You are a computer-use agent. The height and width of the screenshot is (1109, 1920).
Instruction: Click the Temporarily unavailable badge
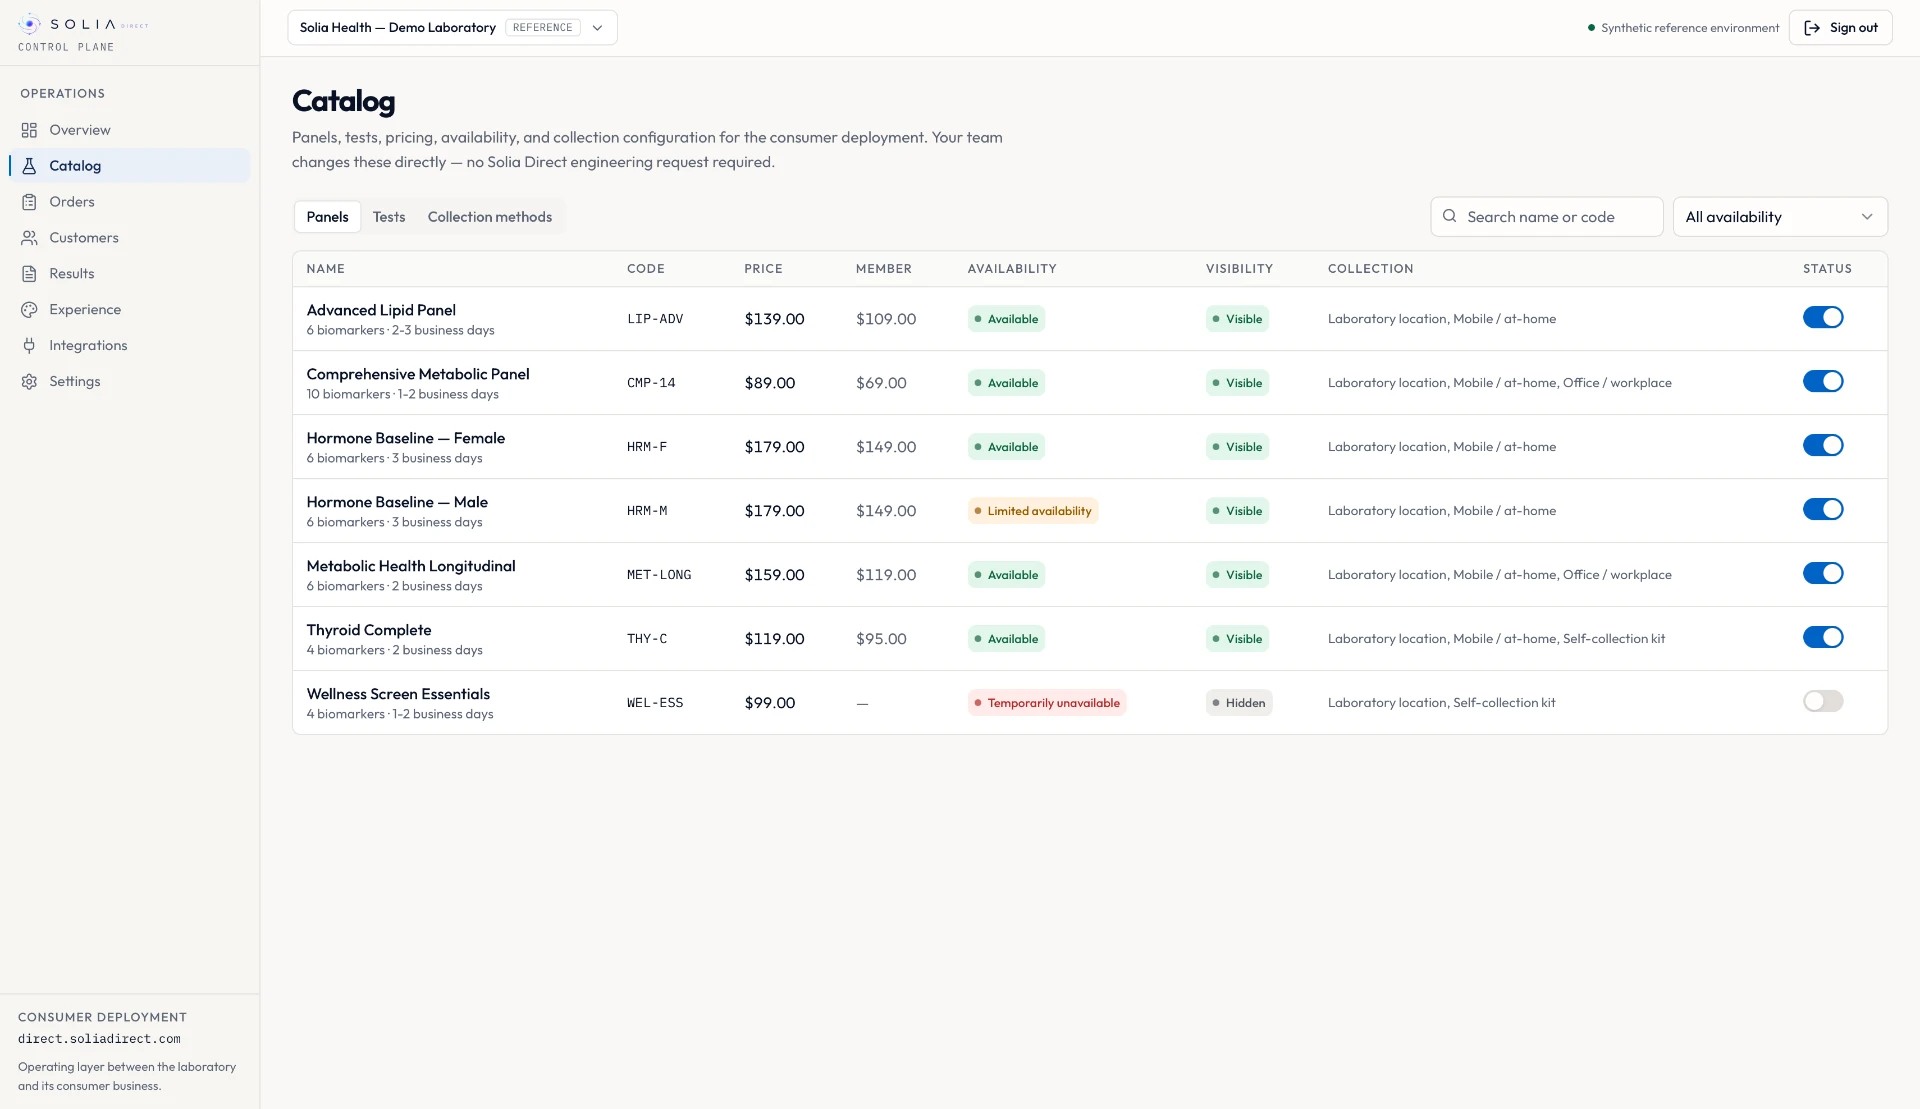coord(1046,703)
